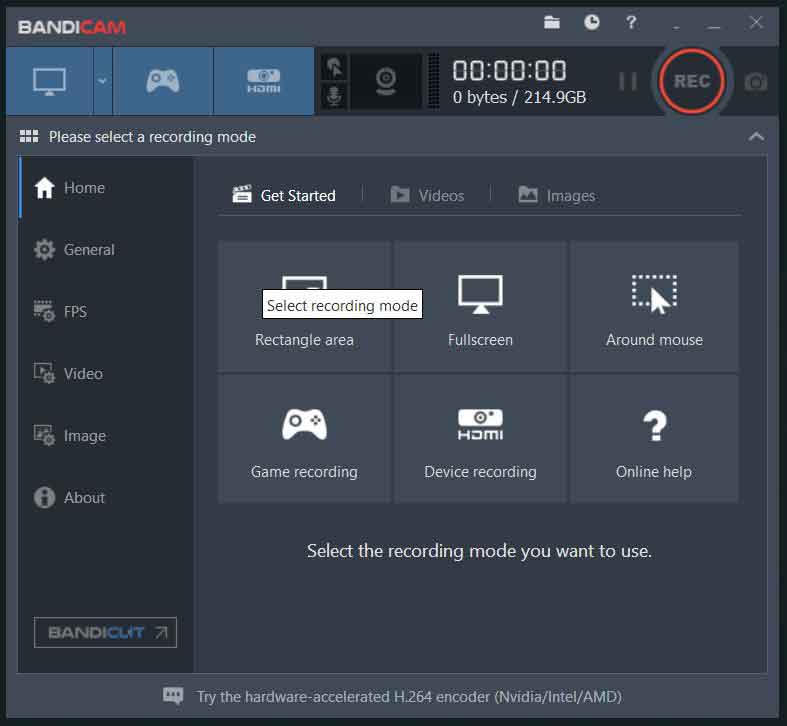Image resolution: width=787 pixels, height=726 pixels.
Task: Toggle microphone recording icon
Action: 334,96
